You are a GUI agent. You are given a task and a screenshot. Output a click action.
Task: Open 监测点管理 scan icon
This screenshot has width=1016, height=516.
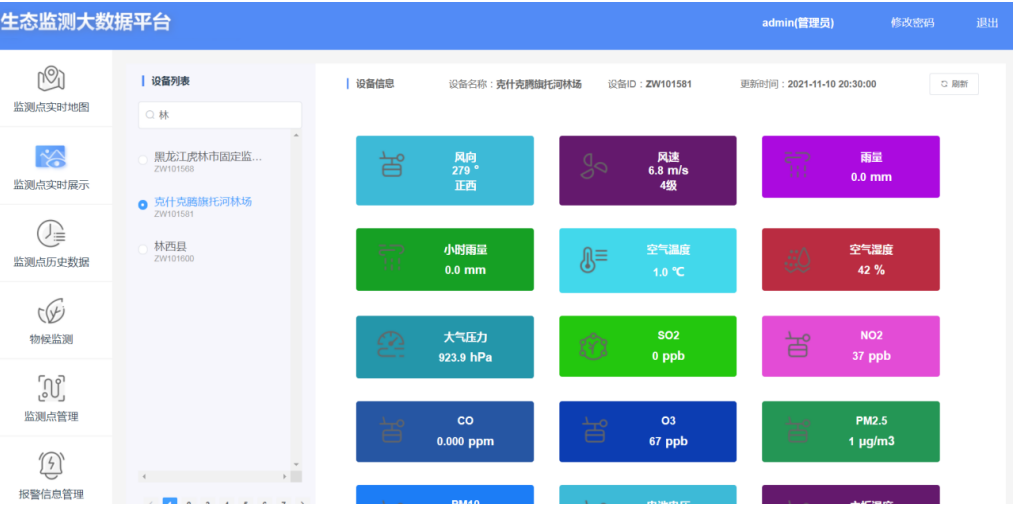click(51, 388)
